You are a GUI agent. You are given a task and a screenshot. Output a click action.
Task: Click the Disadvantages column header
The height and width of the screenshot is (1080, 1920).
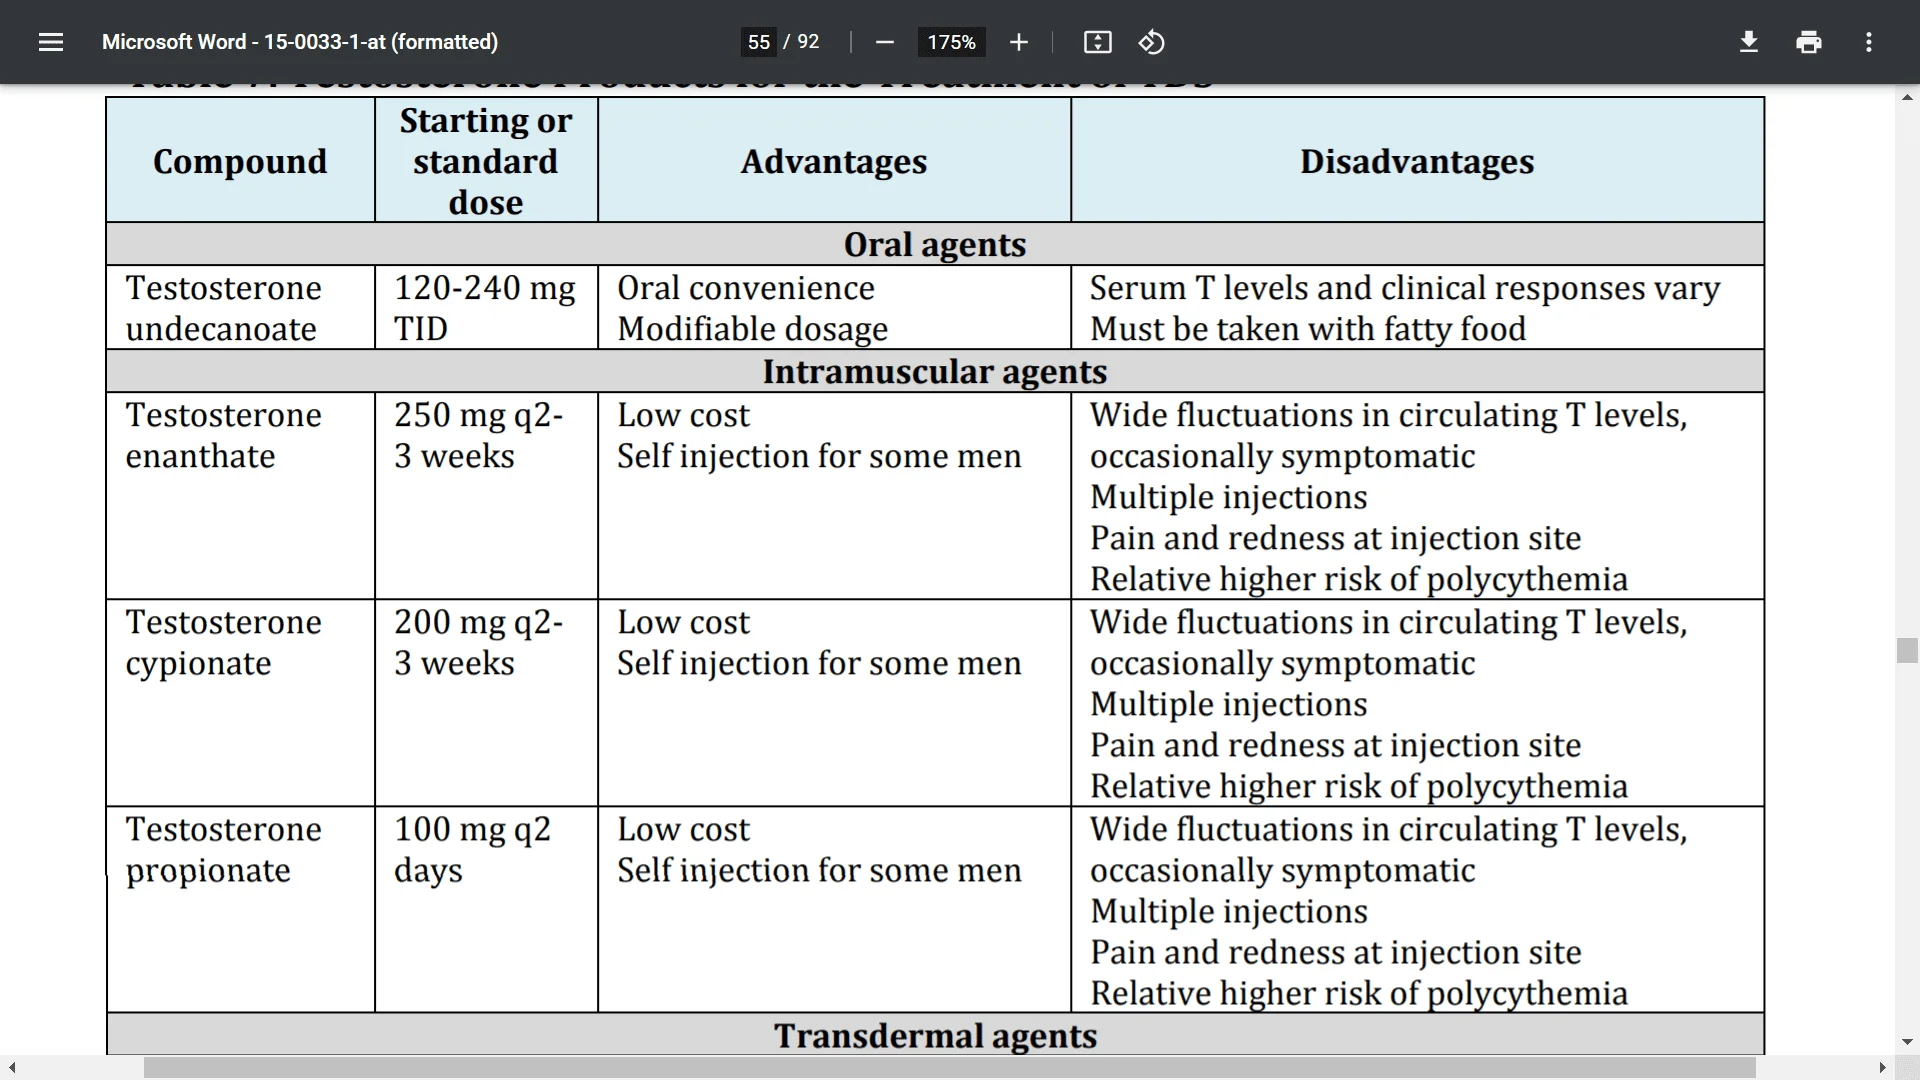click(1416, 162)
